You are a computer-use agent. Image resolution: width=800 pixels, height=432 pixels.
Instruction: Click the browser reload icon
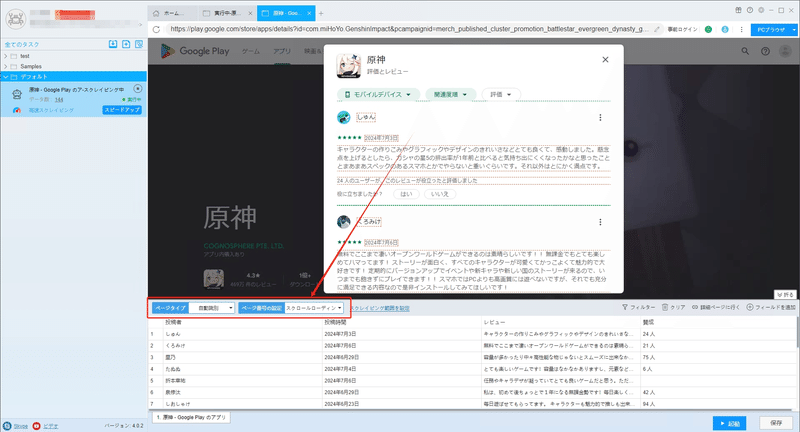point(157,29)
